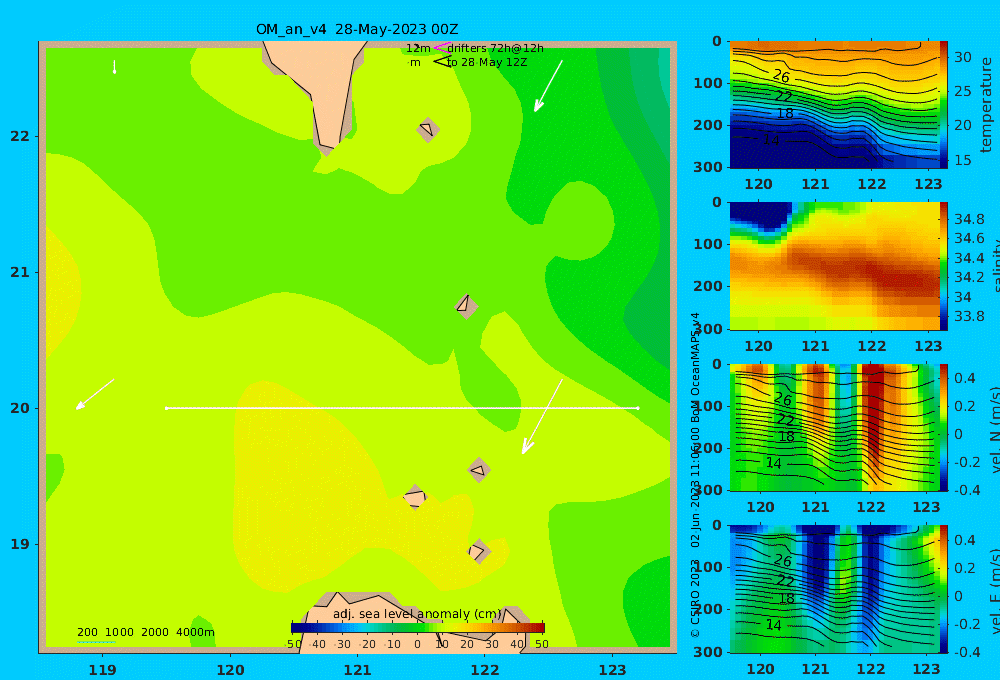The image size is (1000, 680).
Task: Click the main map longitude label 123
Action: (613, 670)
